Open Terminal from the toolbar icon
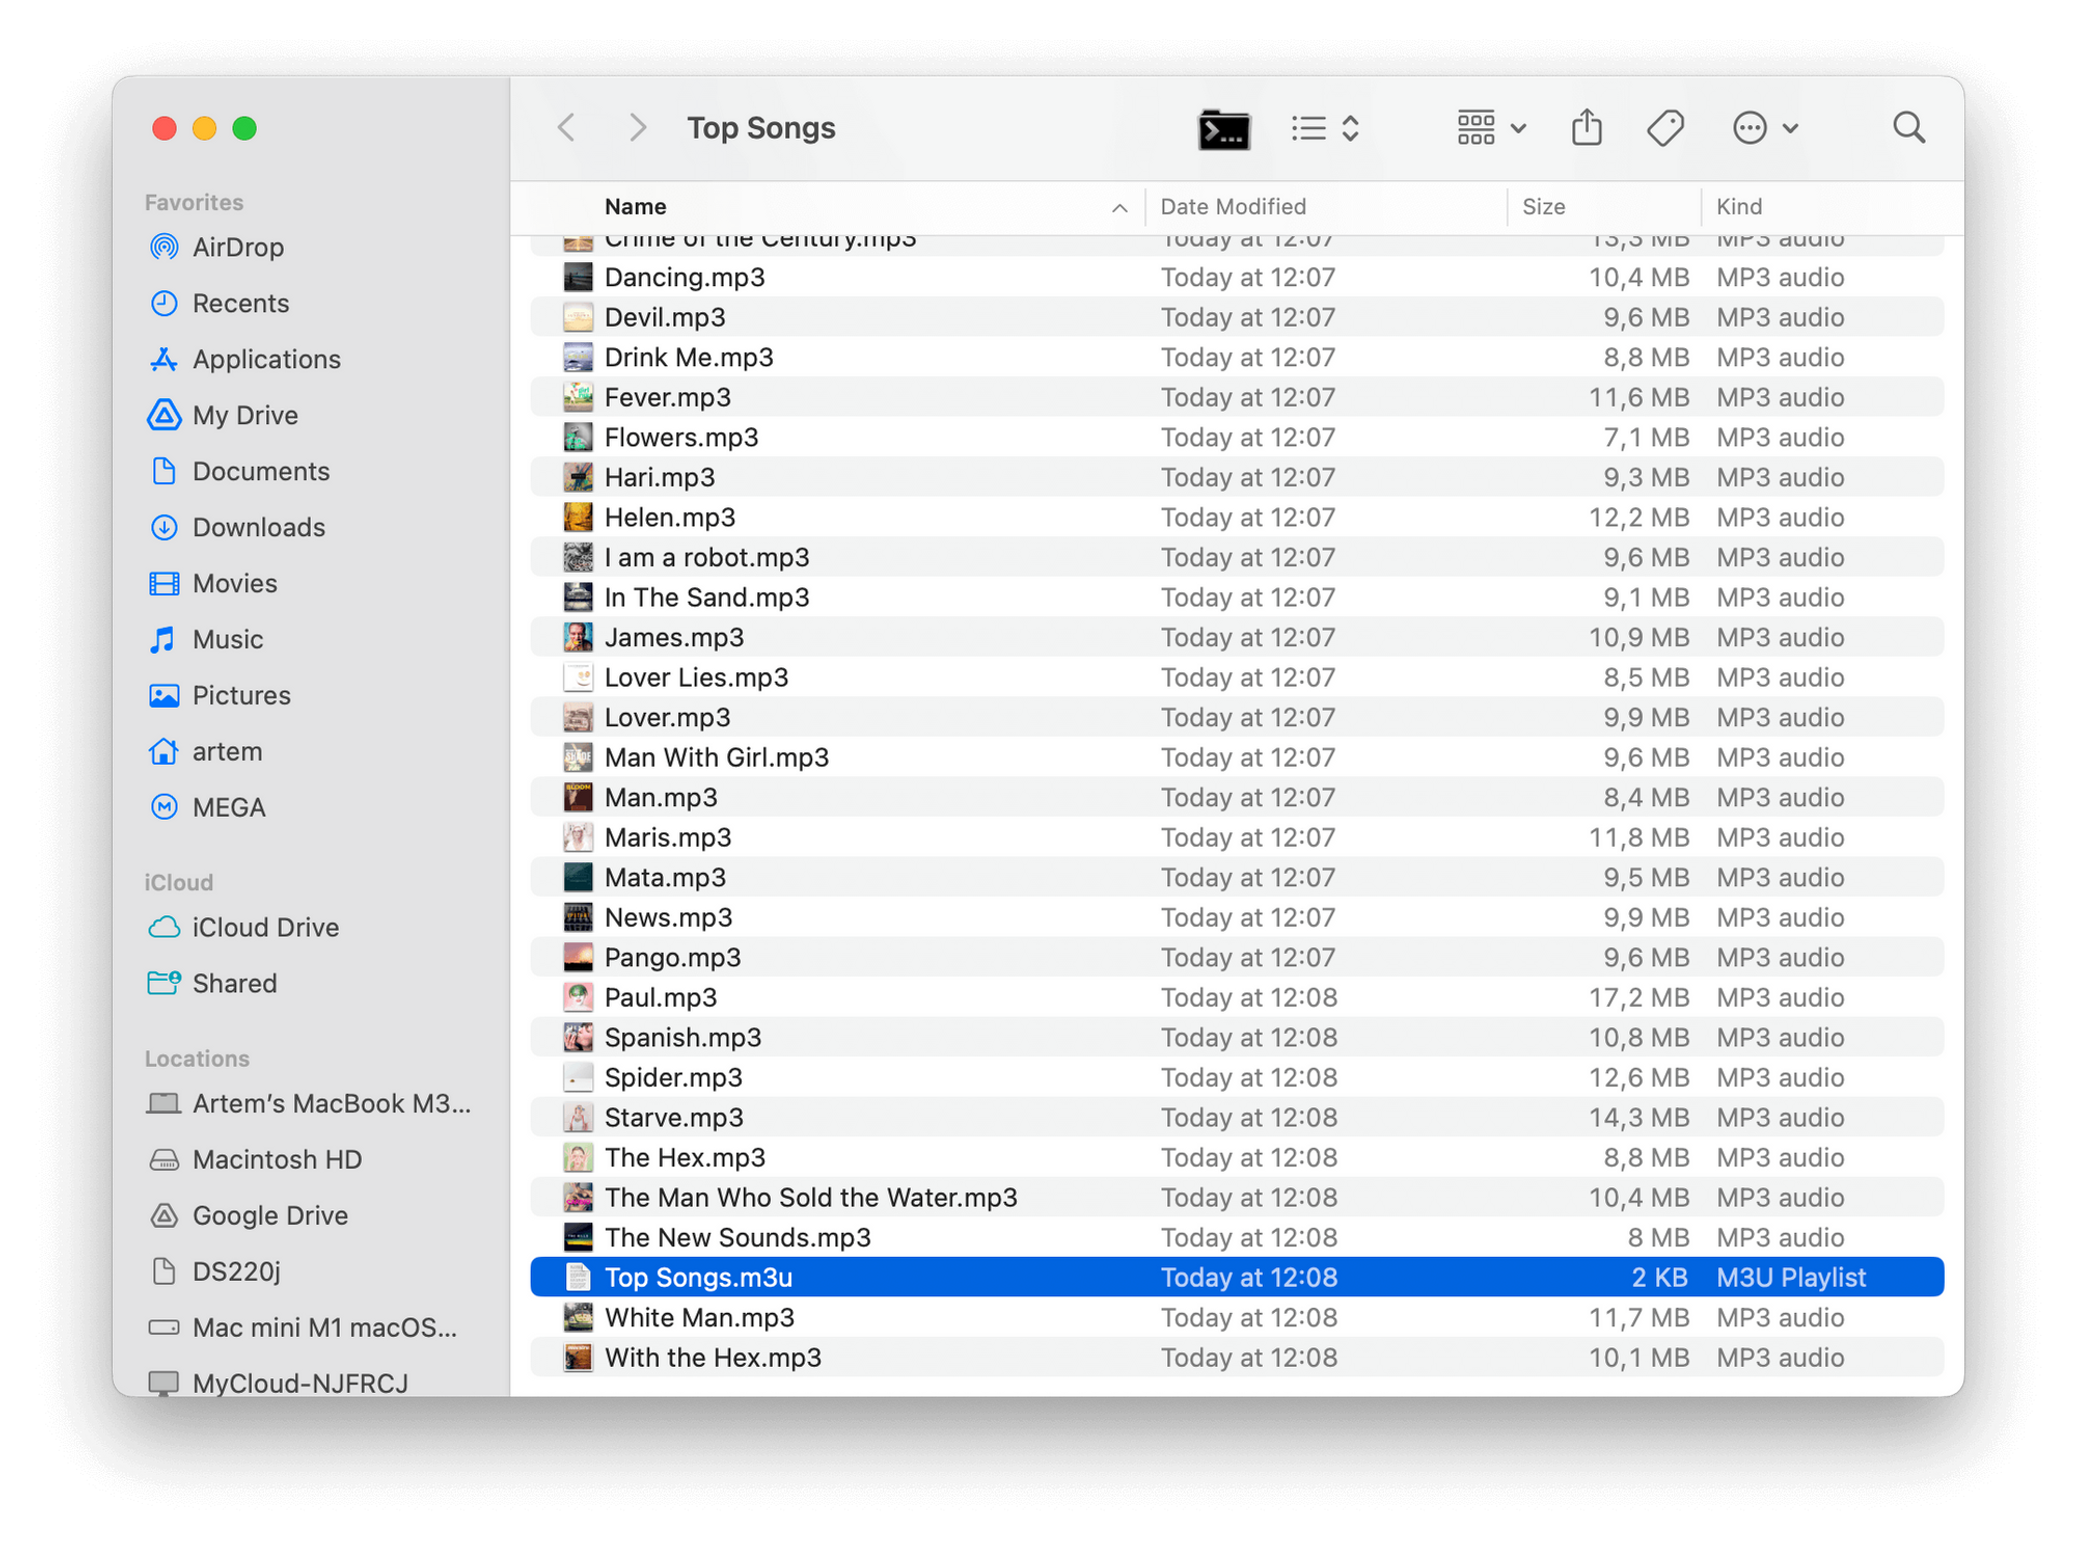This screenshot has width=2076, height=1544. coord(1223,129)
